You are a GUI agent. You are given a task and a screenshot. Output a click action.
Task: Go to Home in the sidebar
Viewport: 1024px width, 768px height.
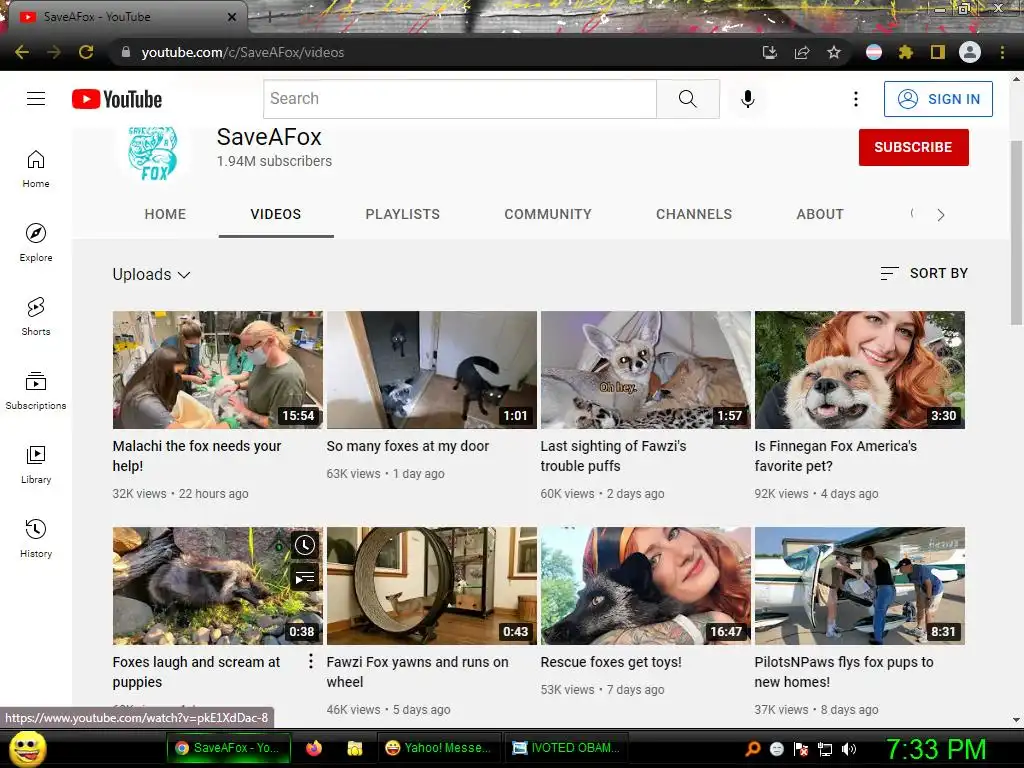coord(36,169)
